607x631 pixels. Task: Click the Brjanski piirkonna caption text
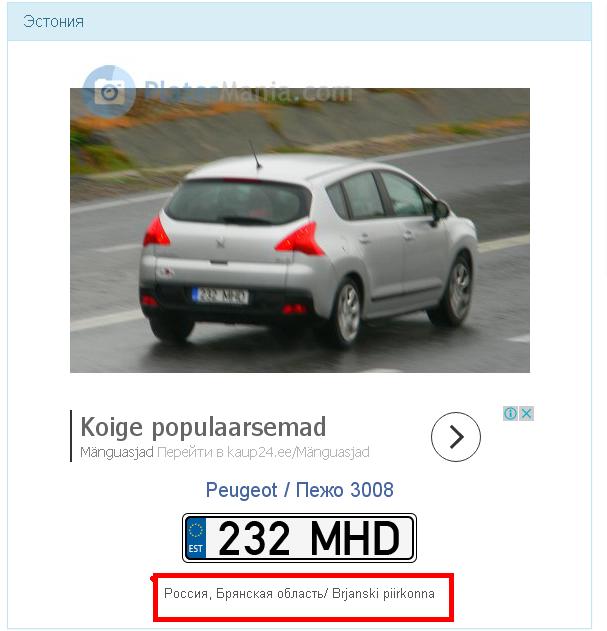click(383, 594)
